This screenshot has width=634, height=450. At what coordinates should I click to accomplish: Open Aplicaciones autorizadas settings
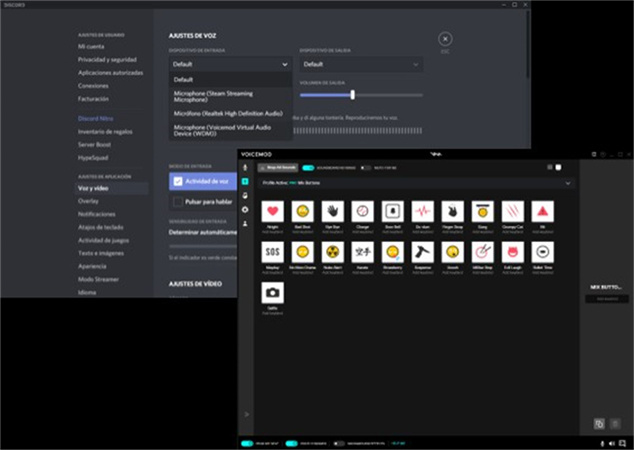(x=110, y=73)
